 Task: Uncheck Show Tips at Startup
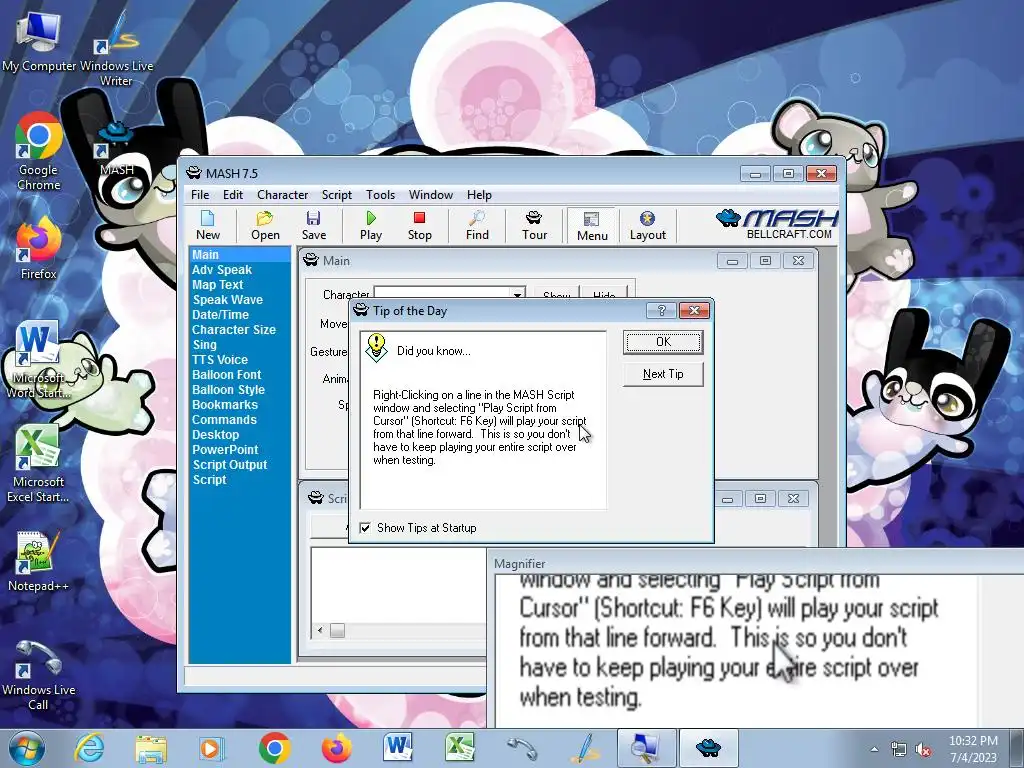coord(365,528)
